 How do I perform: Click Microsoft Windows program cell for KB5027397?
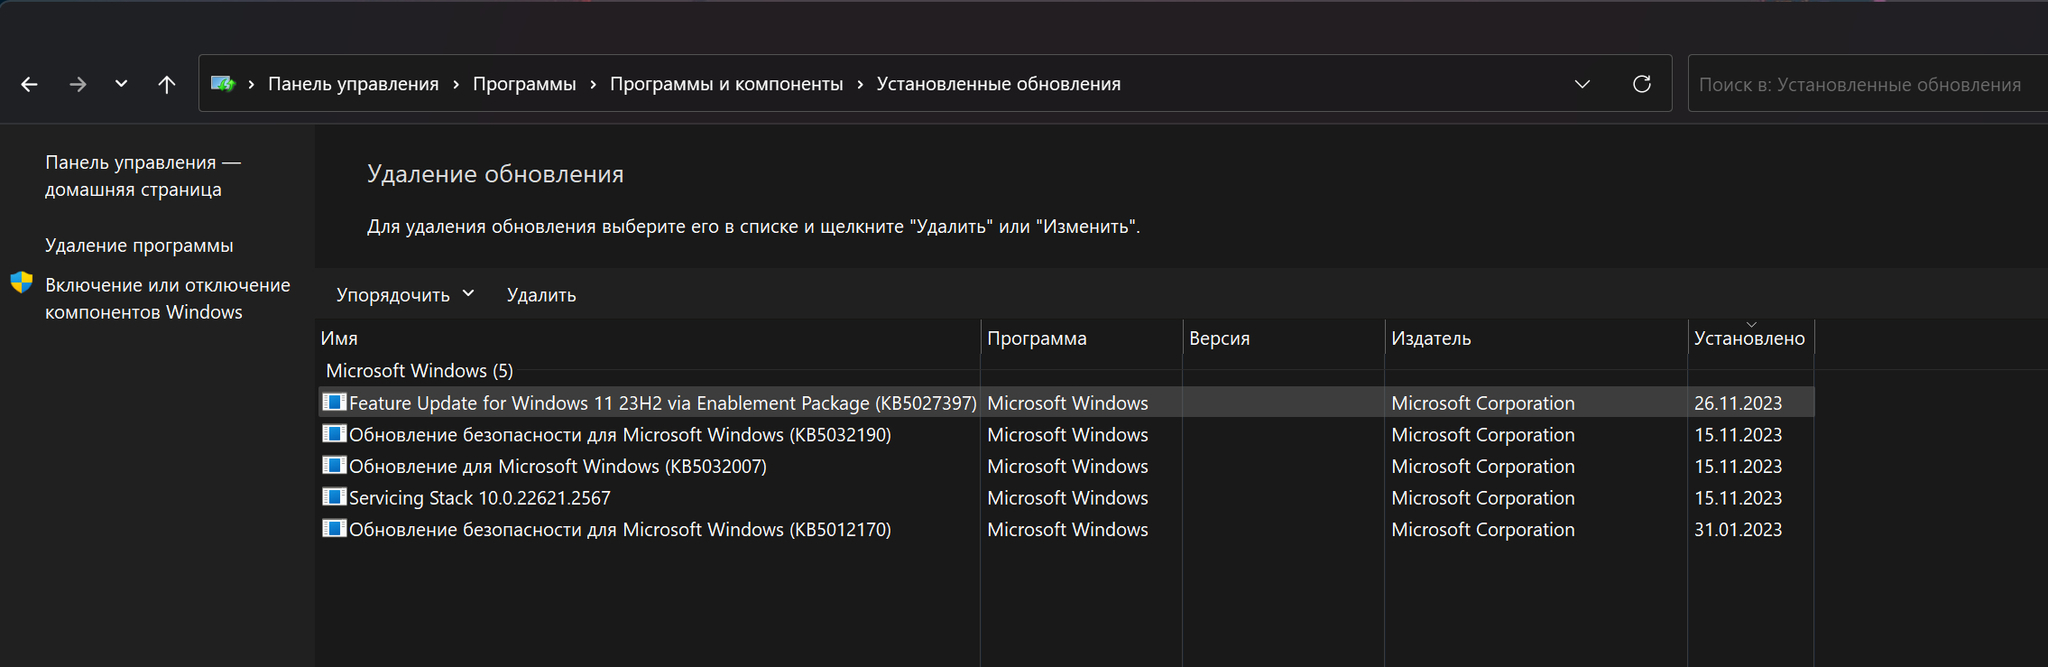pos(1068,403)
